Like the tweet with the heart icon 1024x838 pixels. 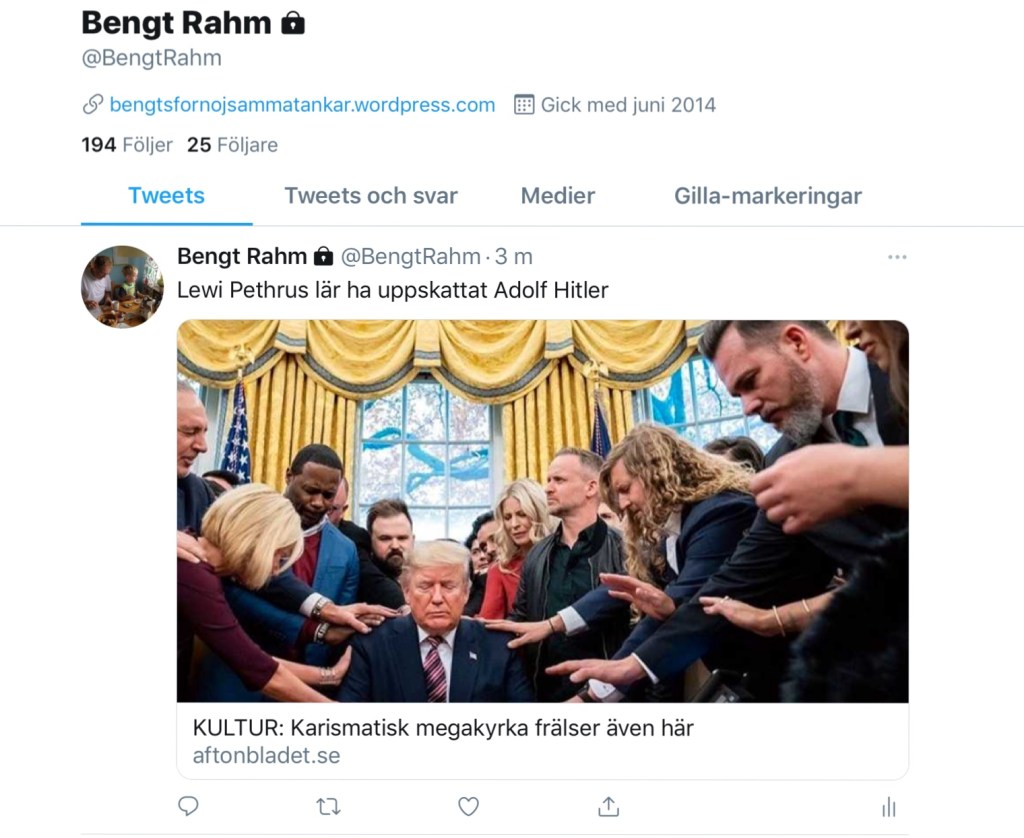pyautogui.click(x=468, y=806)
